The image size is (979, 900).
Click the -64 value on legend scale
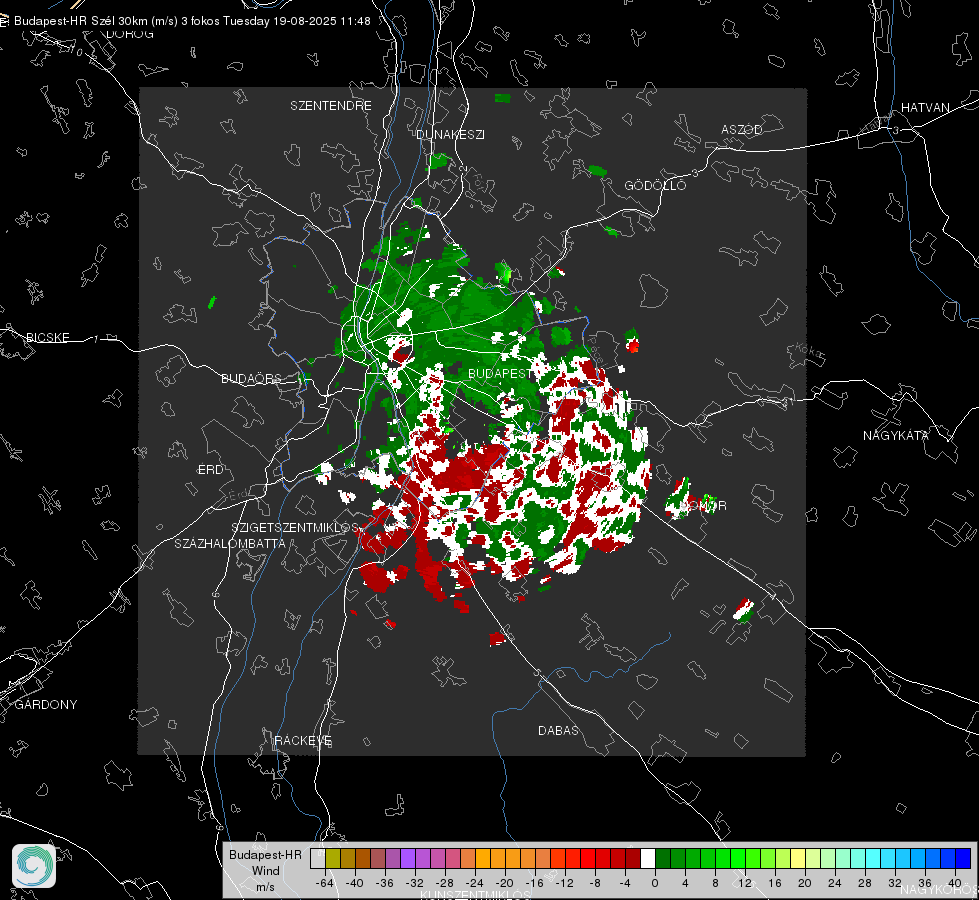325,883
